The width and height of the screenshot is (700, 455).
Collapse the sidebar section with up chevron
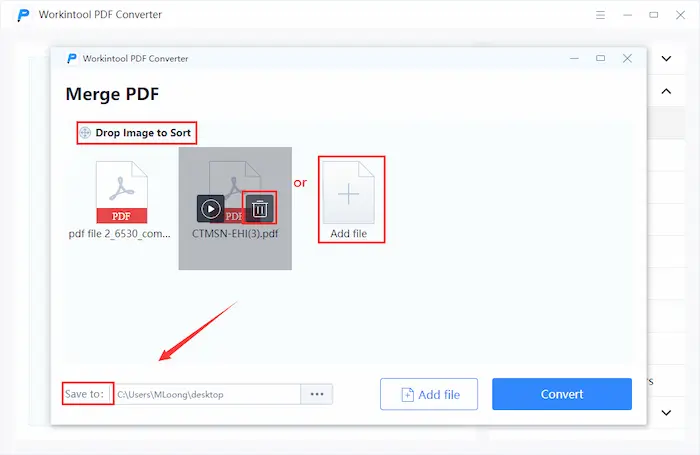[x=666, y=92]
